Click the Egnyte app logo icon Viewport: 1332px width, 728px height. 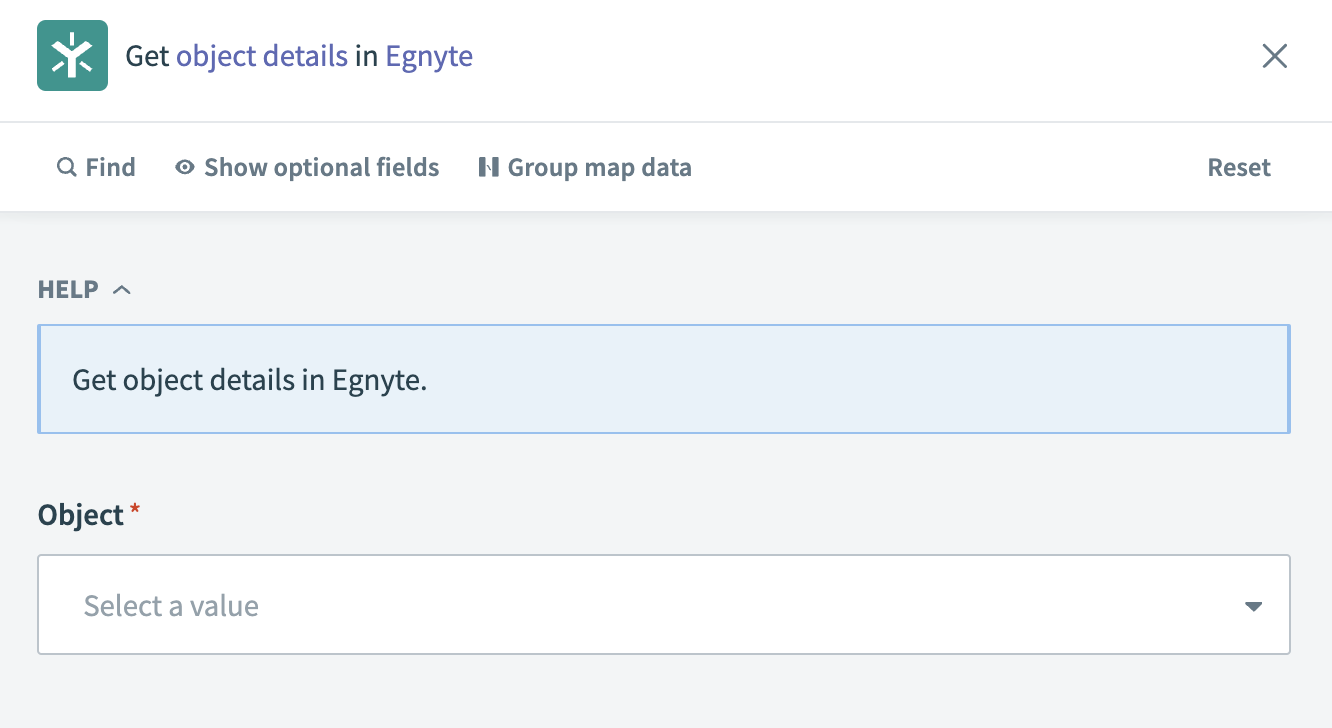coord(72,56)
